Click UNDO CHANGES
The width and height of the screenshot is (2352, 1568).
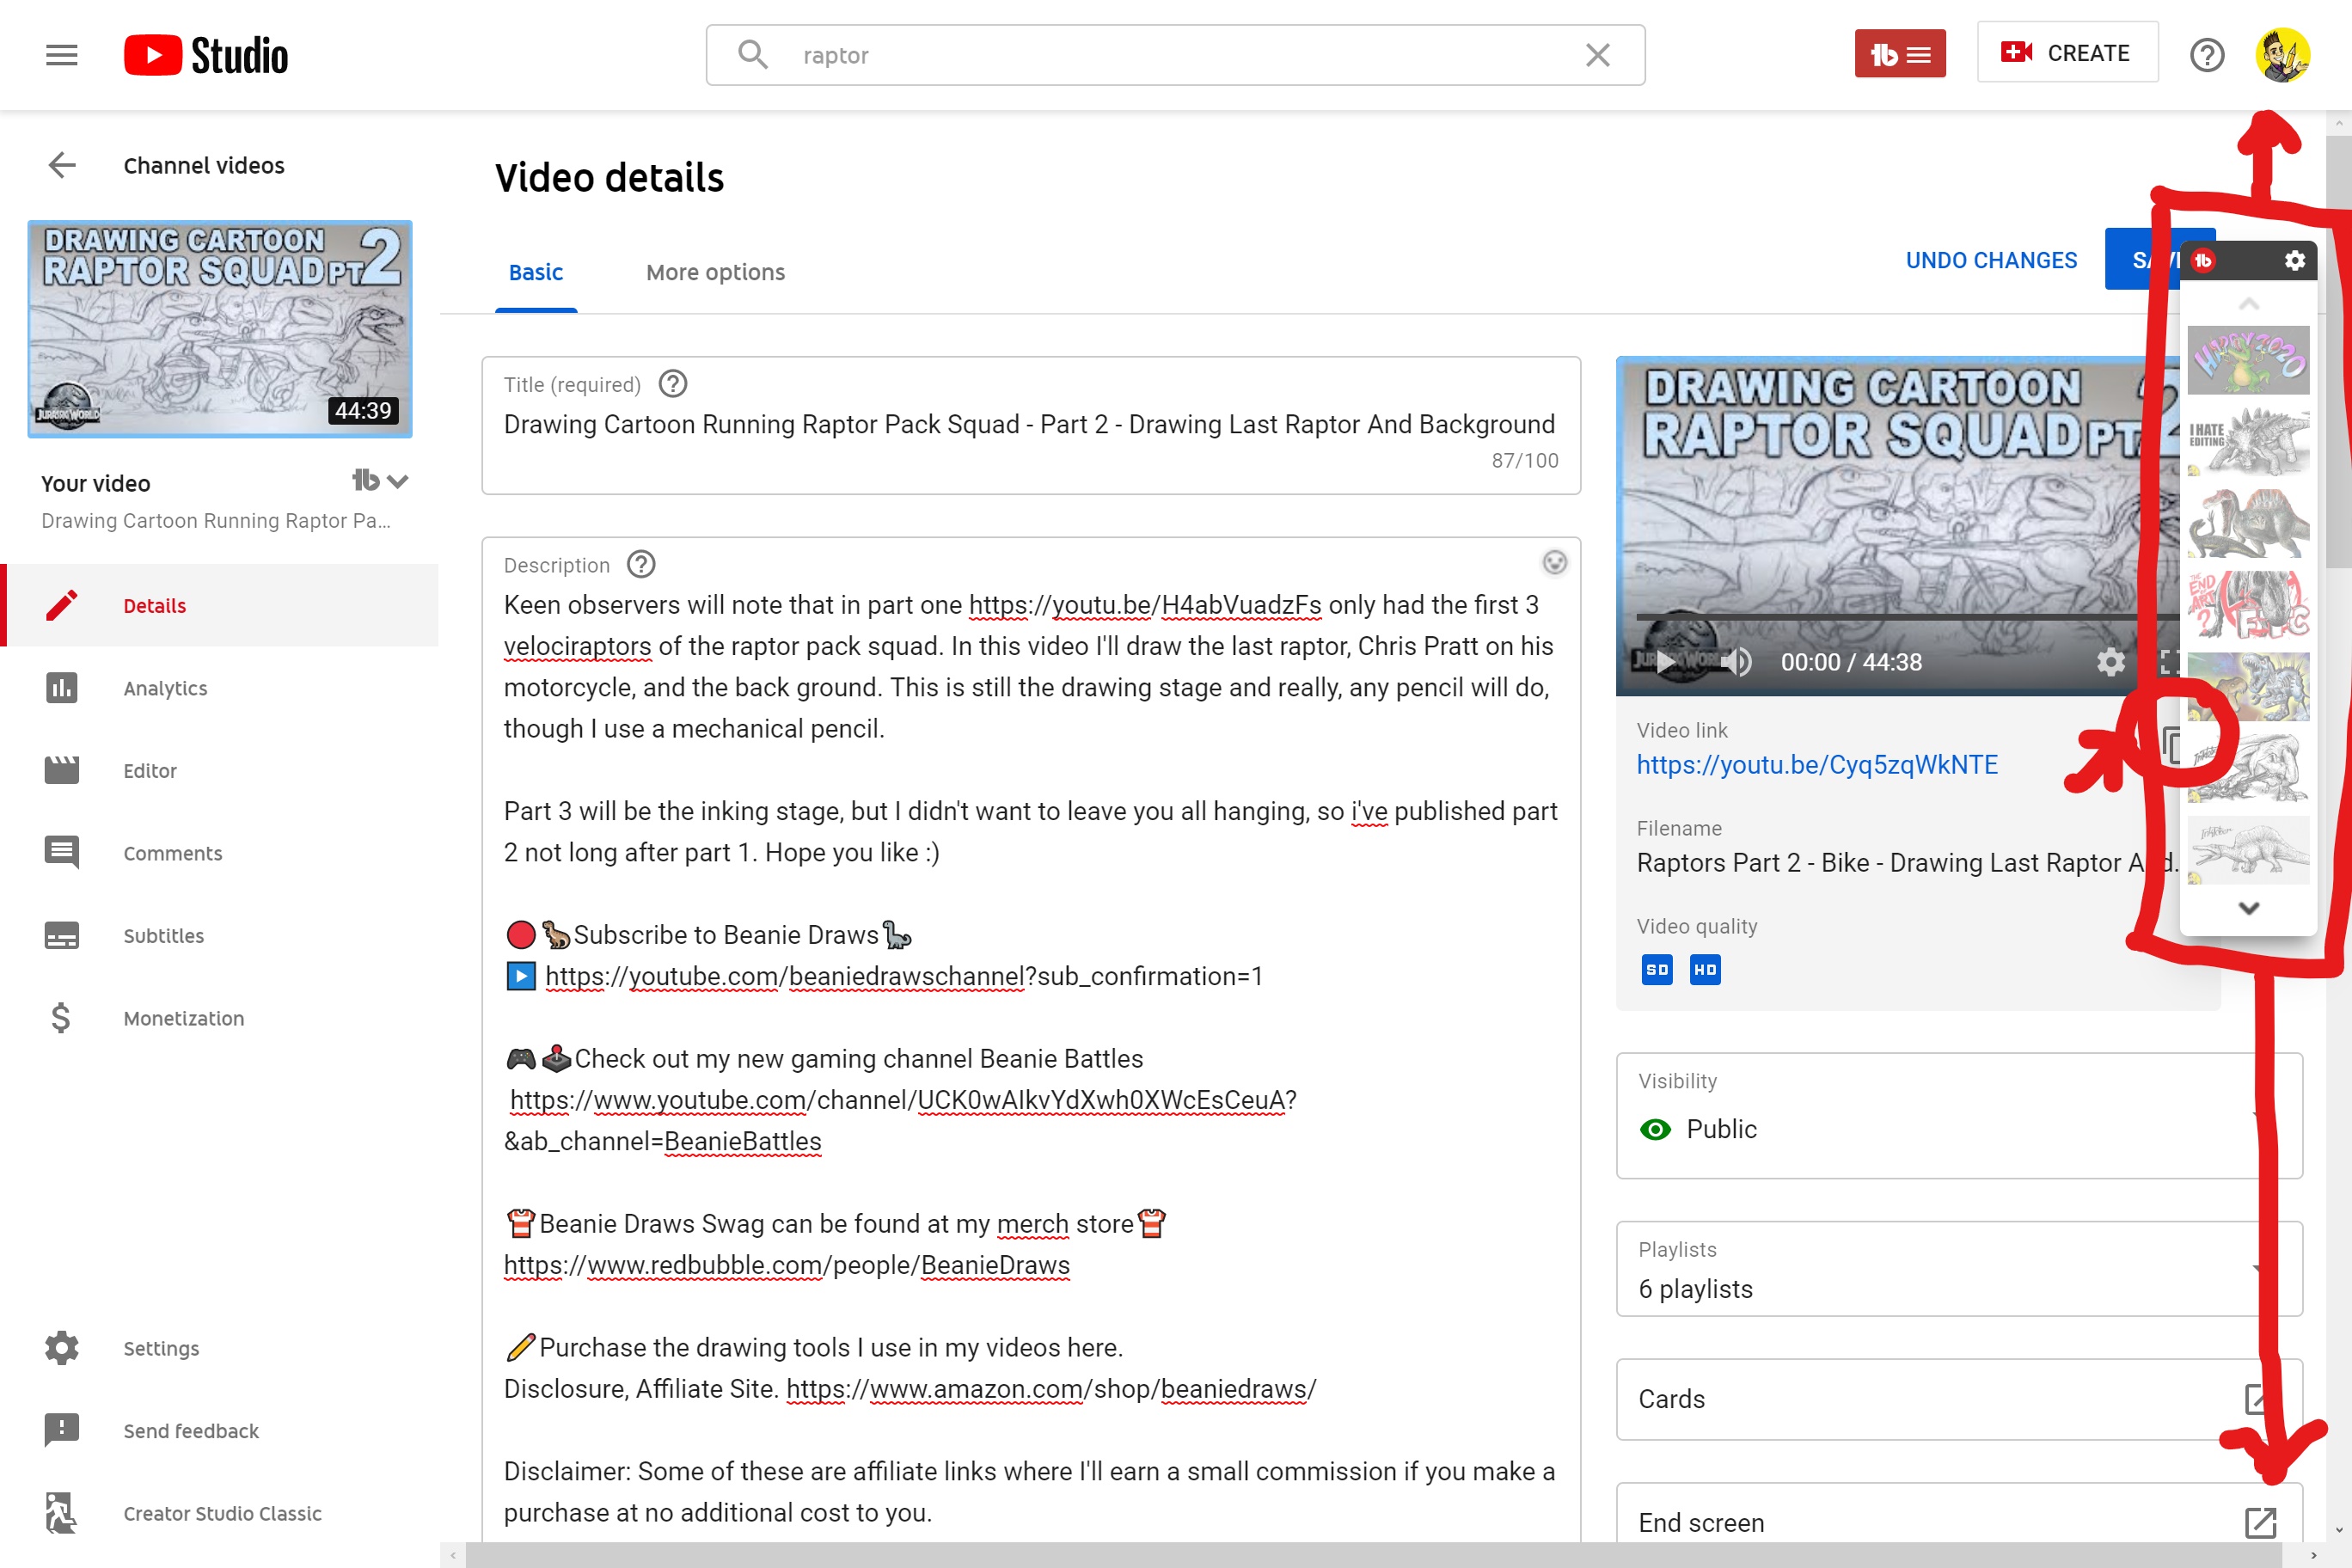point(1991,260)
